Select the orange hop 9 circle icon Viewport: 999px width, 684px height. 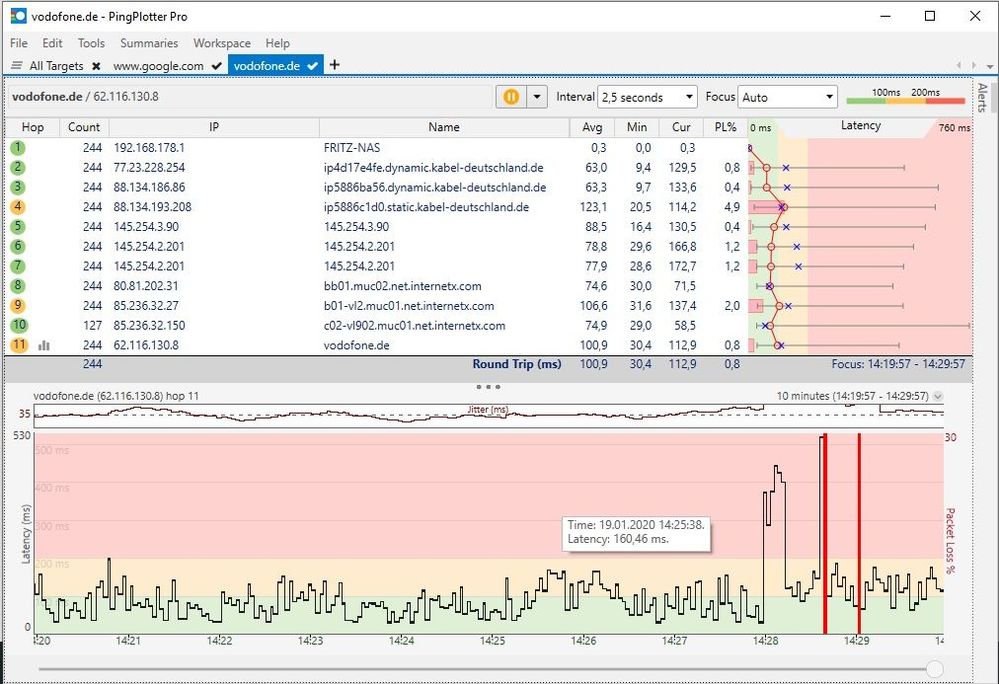(18, 306)
